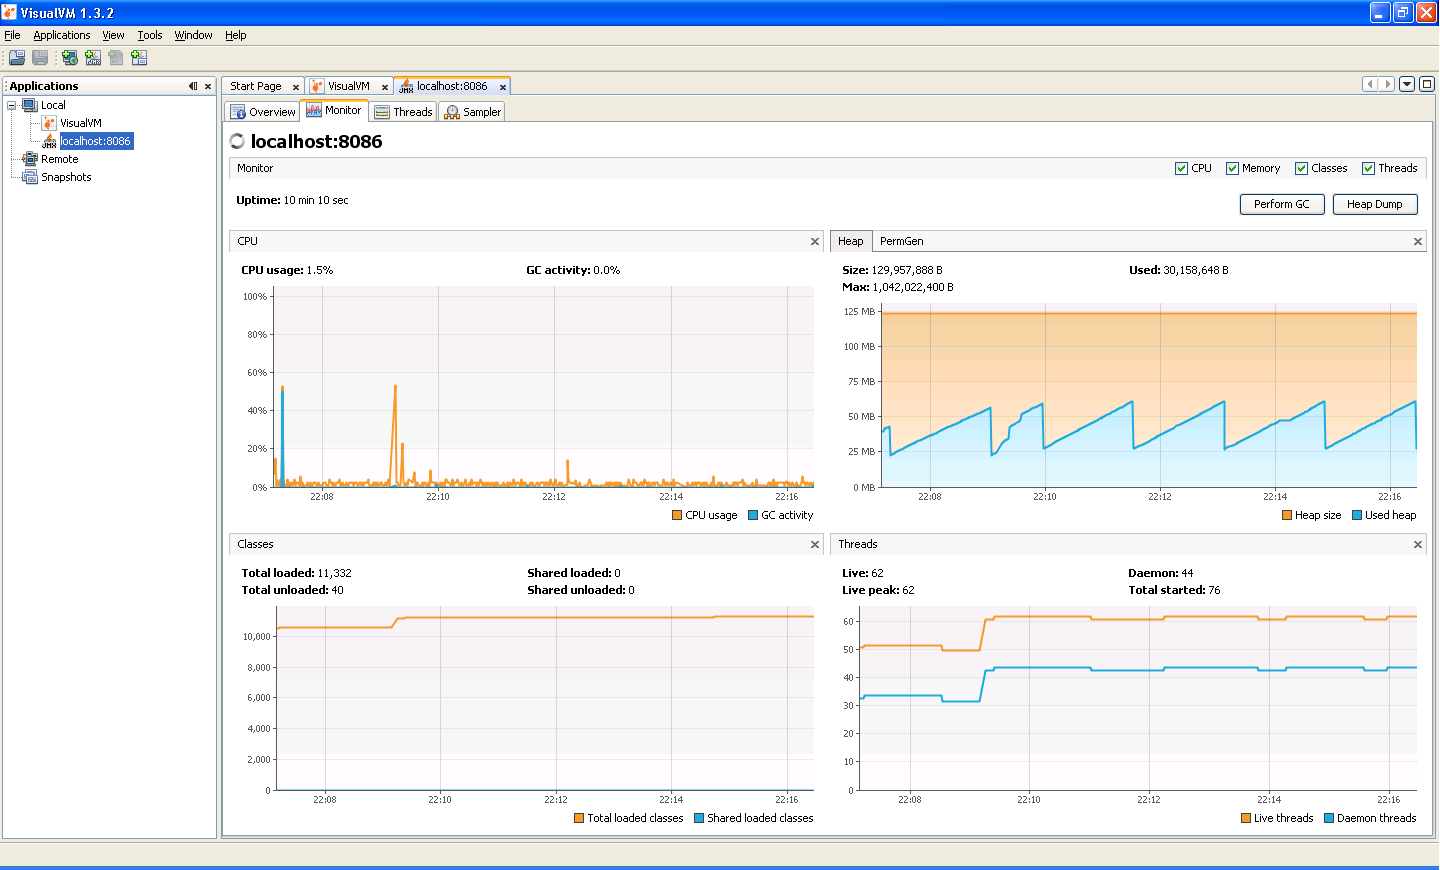The height and width of the screenshot is (870, 1440).
Task: Click the Add VM Coredump toolbar icon
Action: (x=116, y=58)
